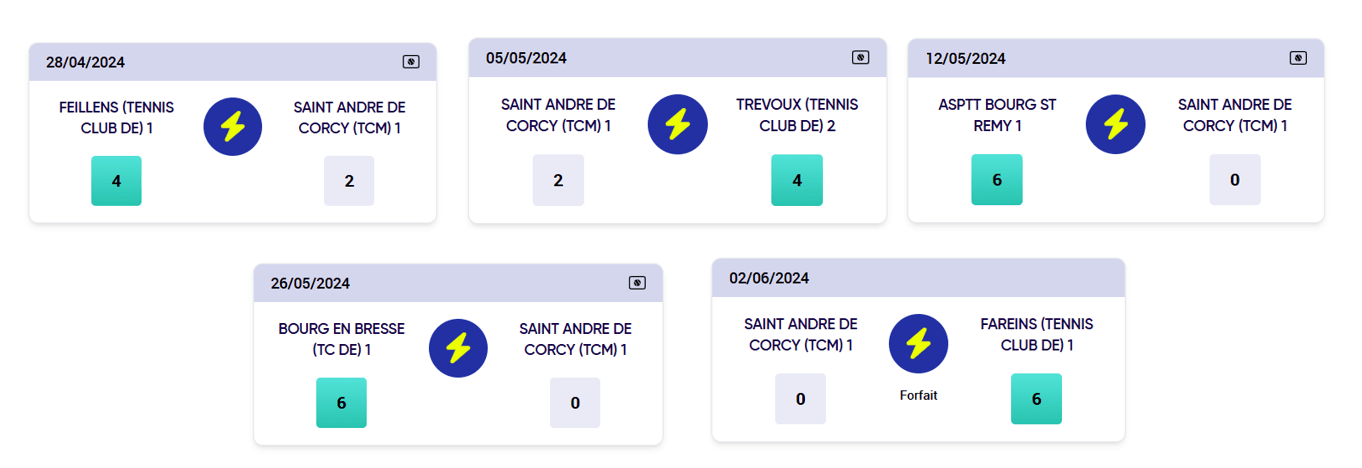Screen dimensions: 1362x468
Task: Open the FAREINS (TENNIS CLUB DE) 1 team
Action: [1036, 335]
